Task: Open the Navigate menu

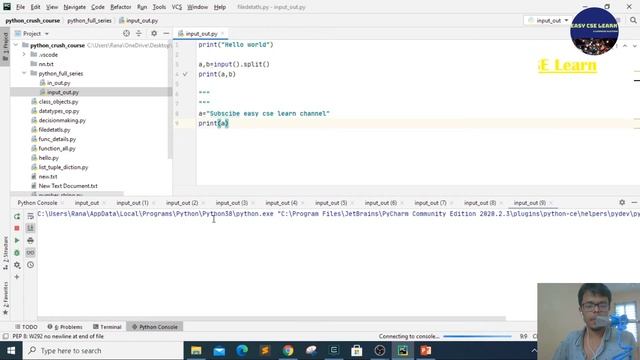Action: point(75,7)
